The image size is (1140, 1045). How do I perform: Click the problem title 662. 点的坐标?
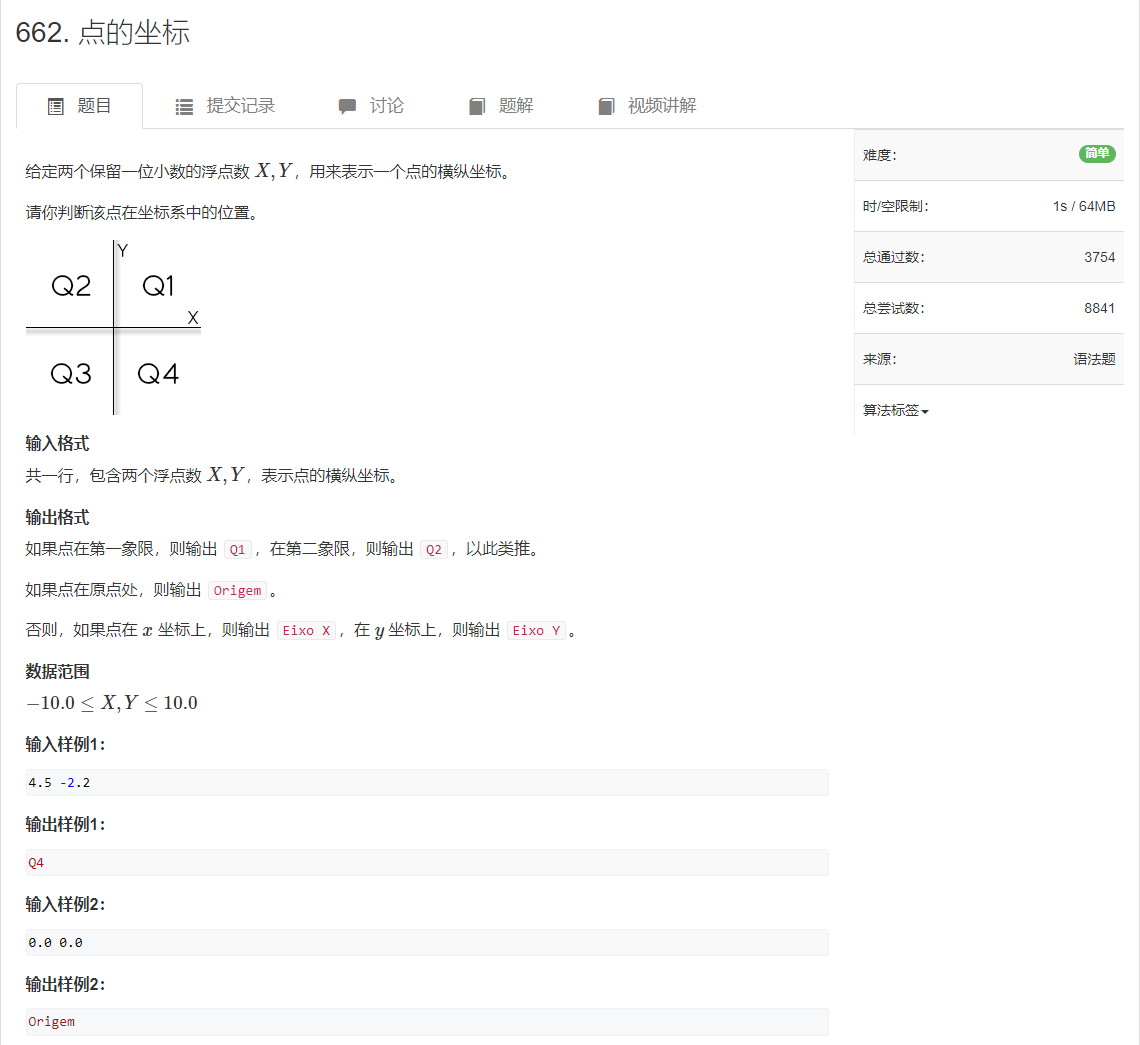click(x=103, y=33)
